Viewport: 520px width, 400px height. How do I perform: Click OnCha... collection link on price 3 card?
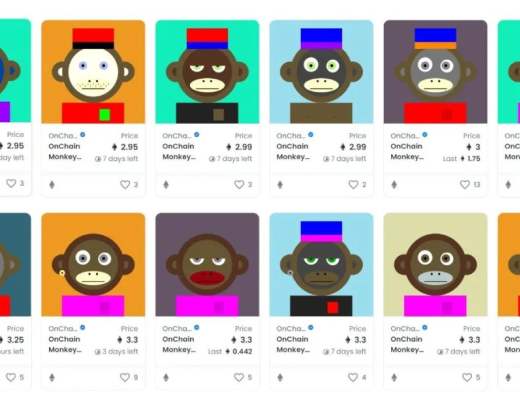(x=405, y=136)
